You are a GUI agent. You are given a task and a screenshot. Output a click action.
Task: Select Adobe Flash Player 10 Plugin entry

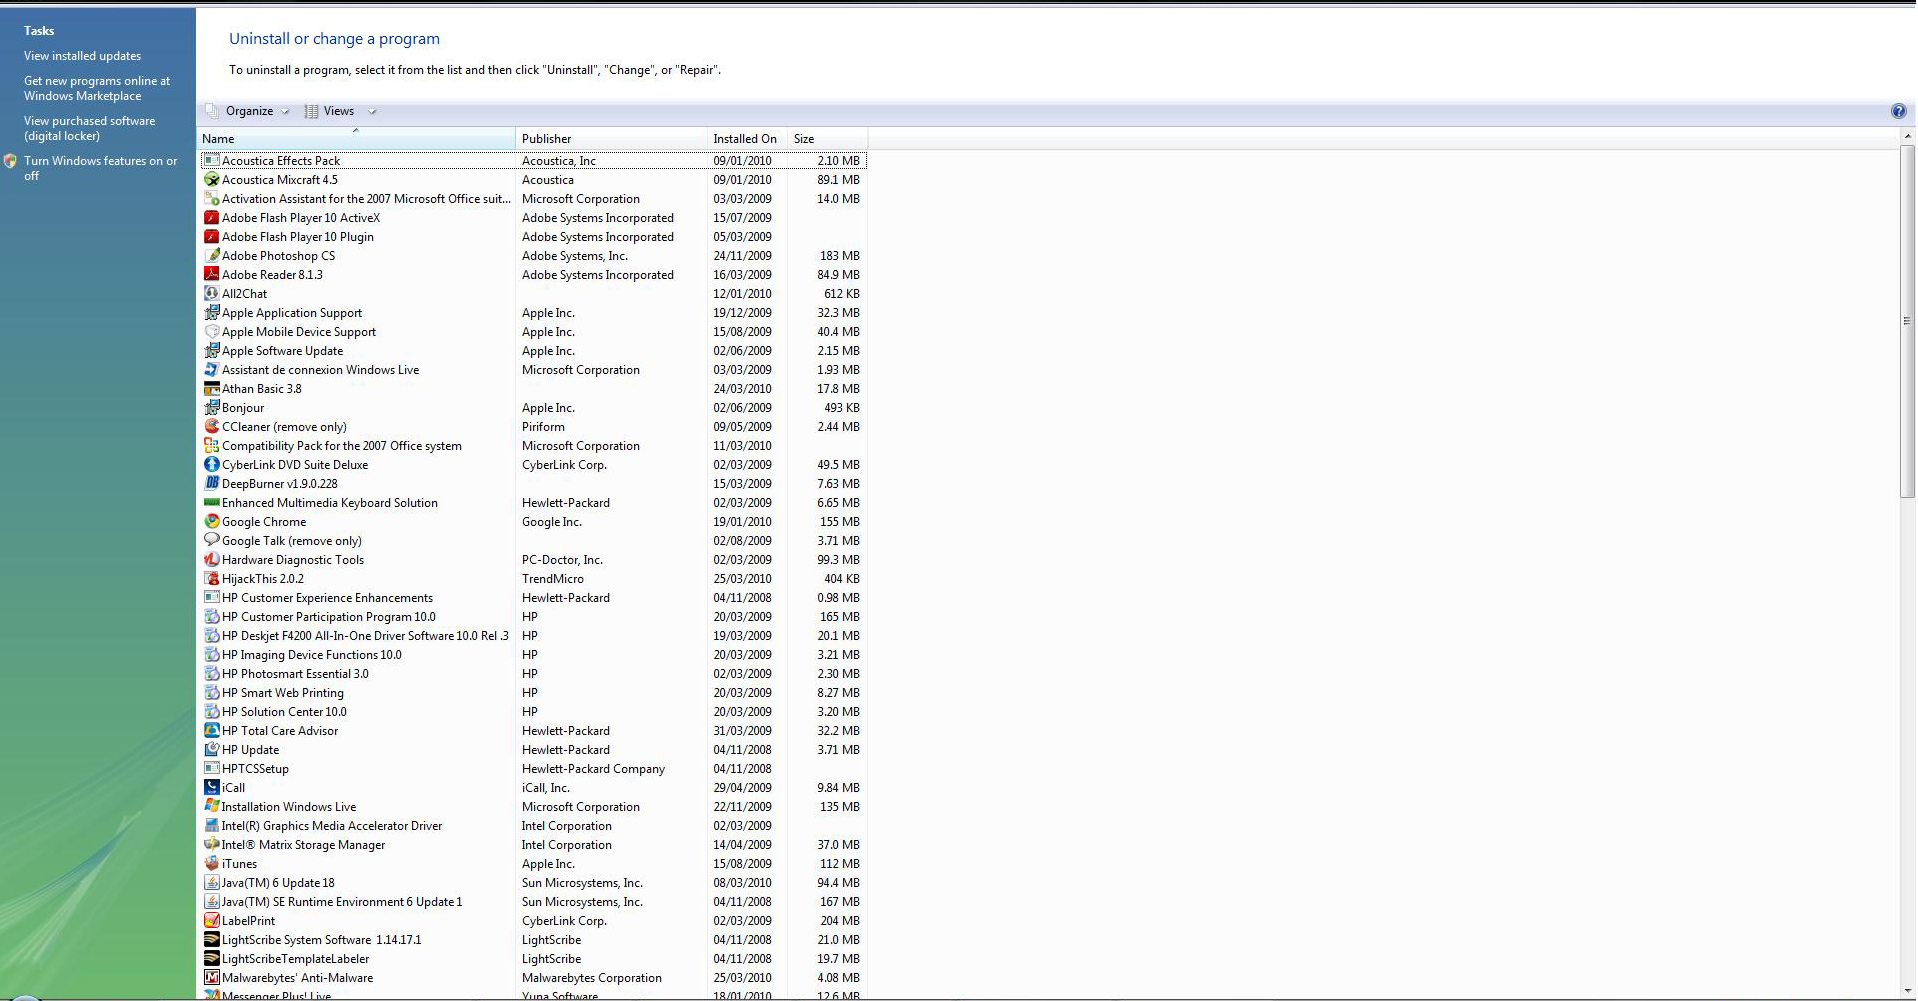click(x=534, y=237)
